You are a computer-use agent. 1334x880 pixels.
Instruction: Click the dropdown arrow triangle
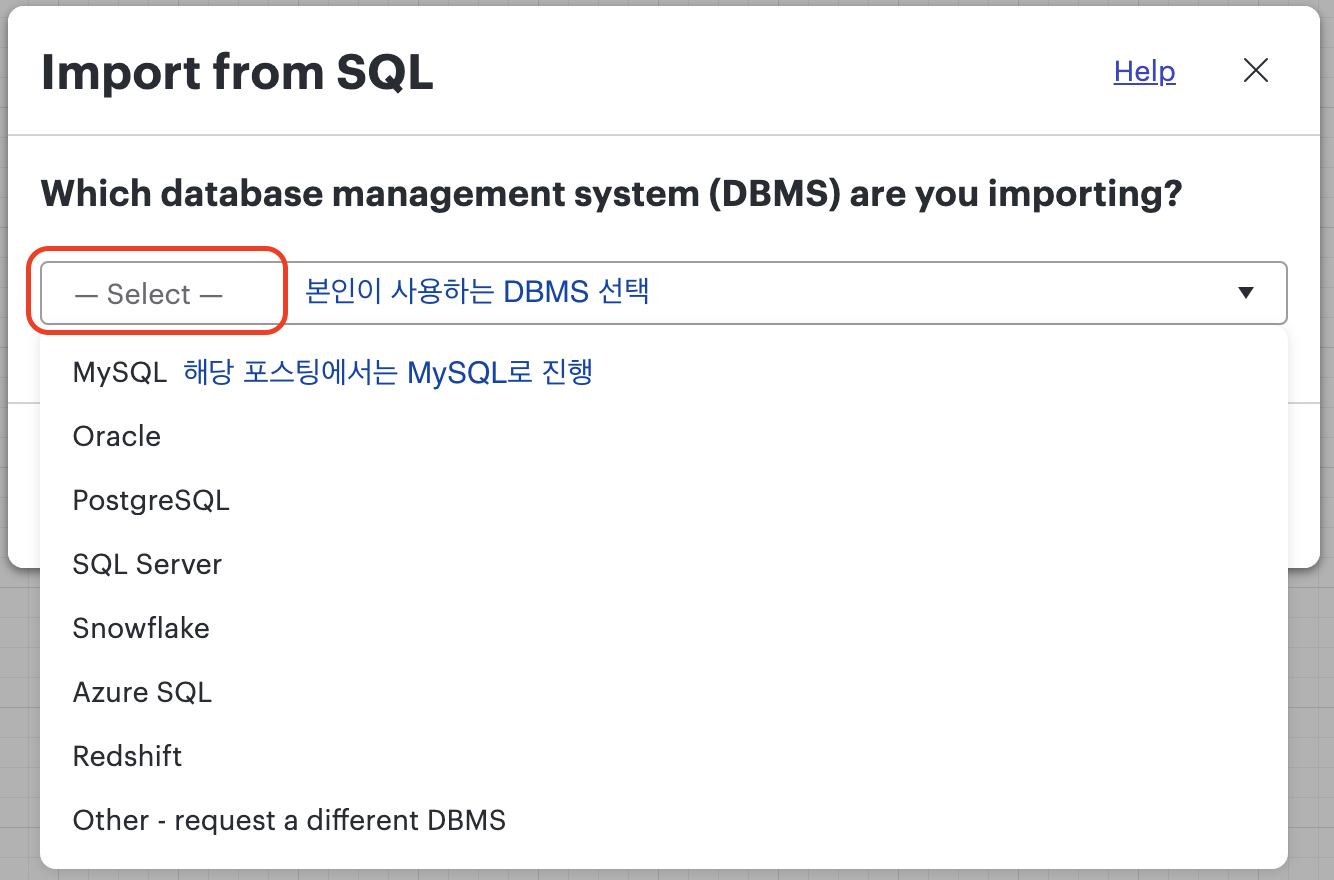[1245, 293]
